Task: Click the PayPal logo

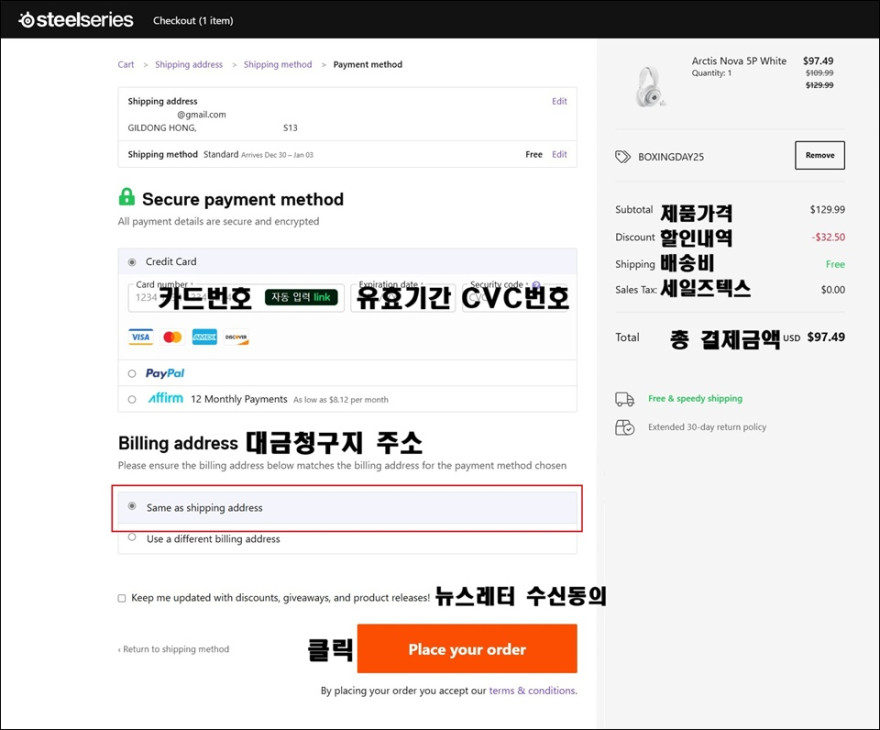Action: 165,374
